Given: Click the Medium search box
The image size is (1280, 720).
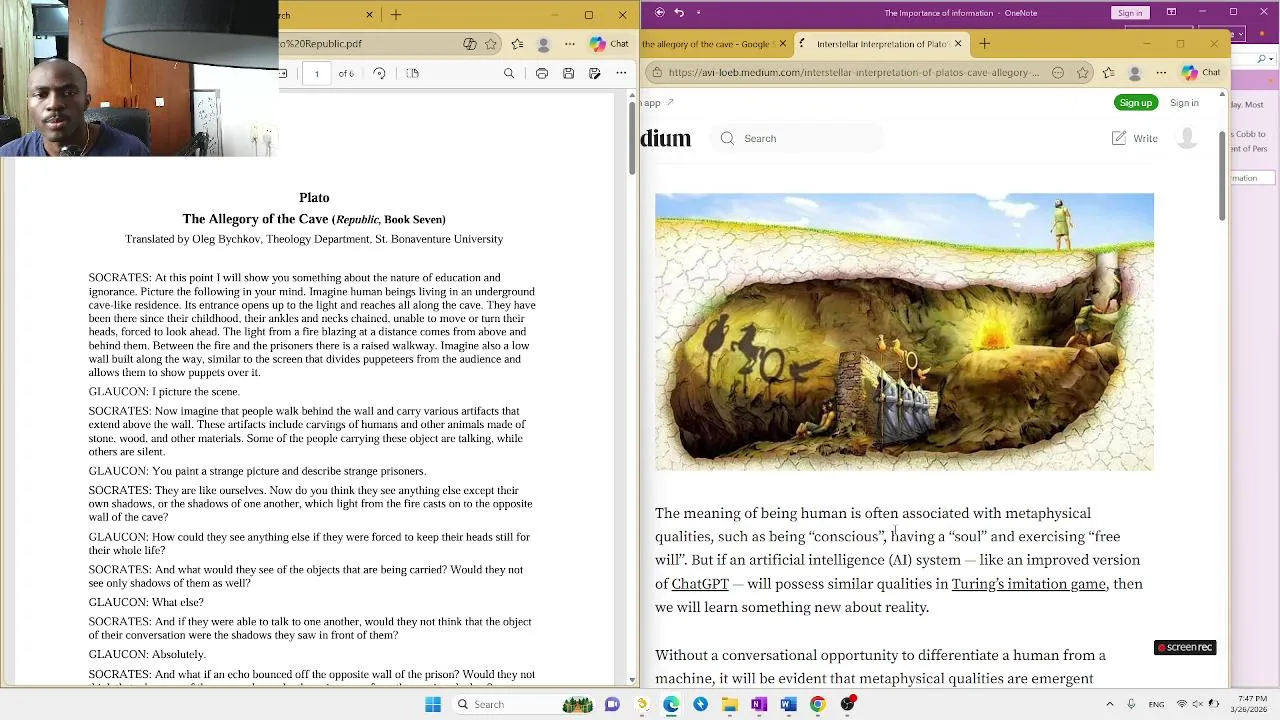Looking at the screenshot, I should [x=798, y=138].
